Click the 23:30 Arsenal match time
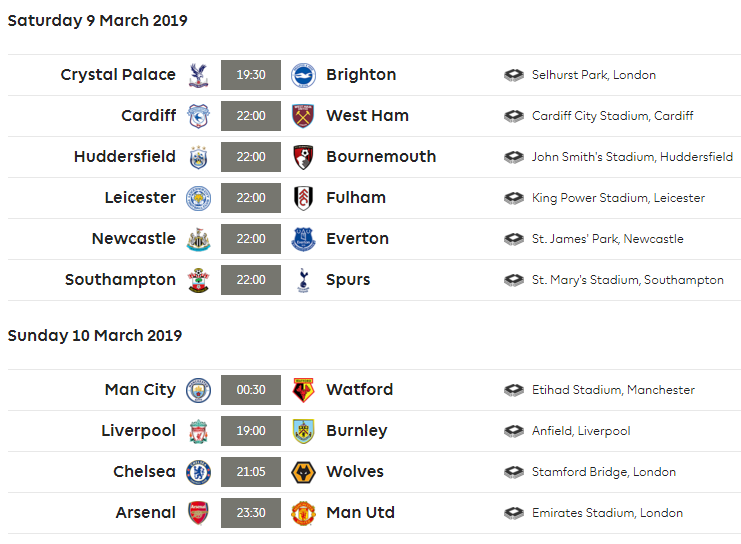 coord(251,513)
